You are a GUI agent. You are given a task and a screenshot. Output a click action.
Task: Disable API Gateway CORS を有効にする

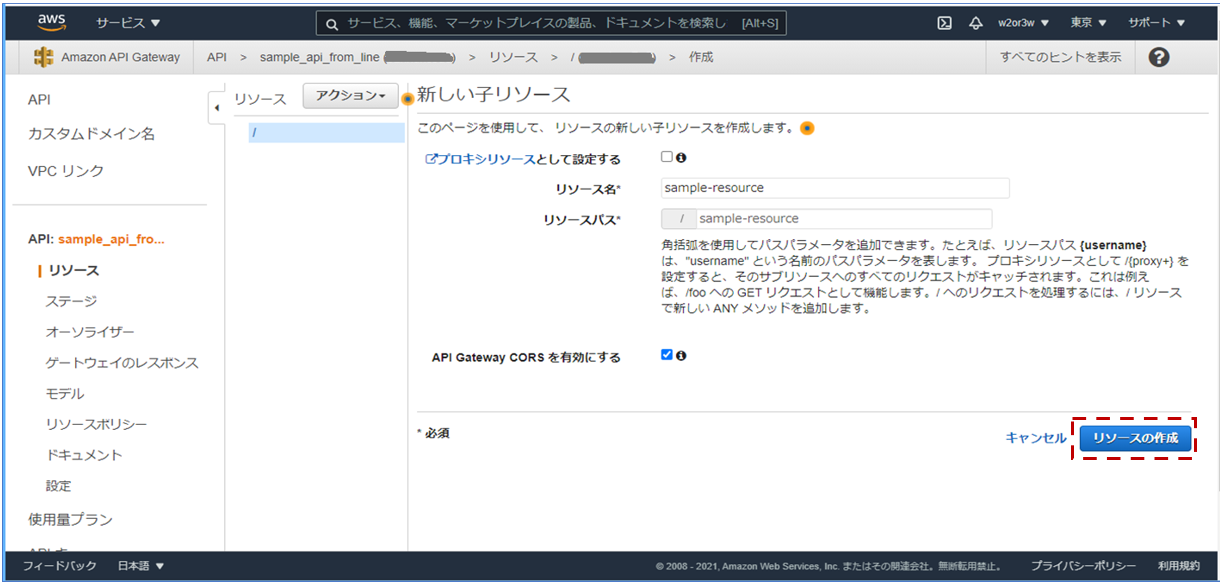(666, 355)
